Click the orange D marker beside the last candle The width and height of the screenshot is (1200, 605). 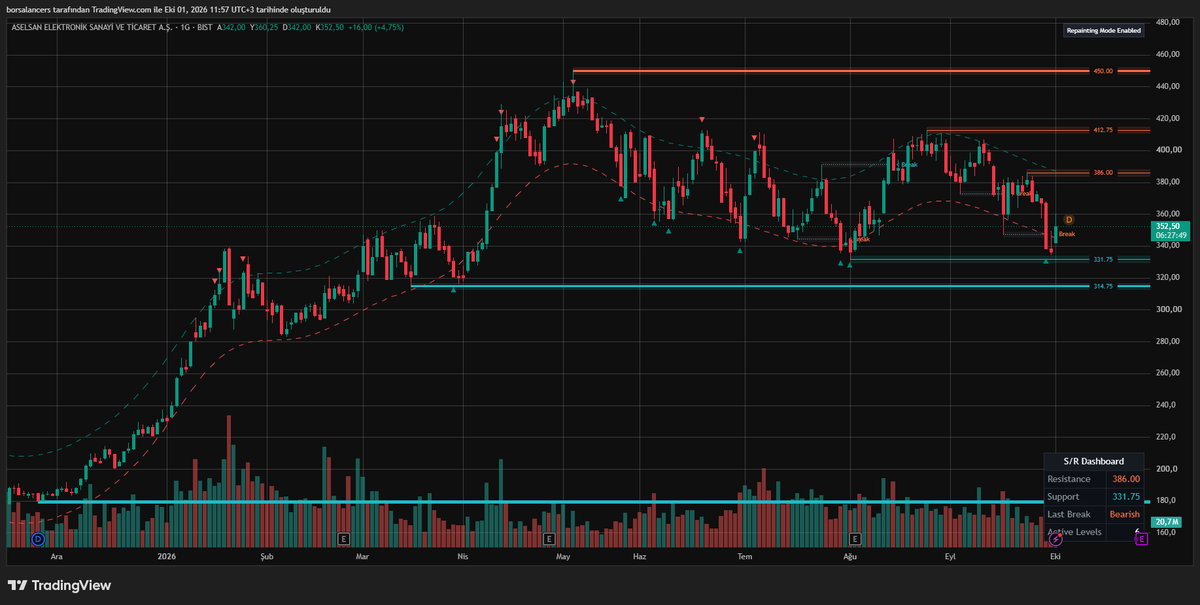click(x=1069, y=219)
